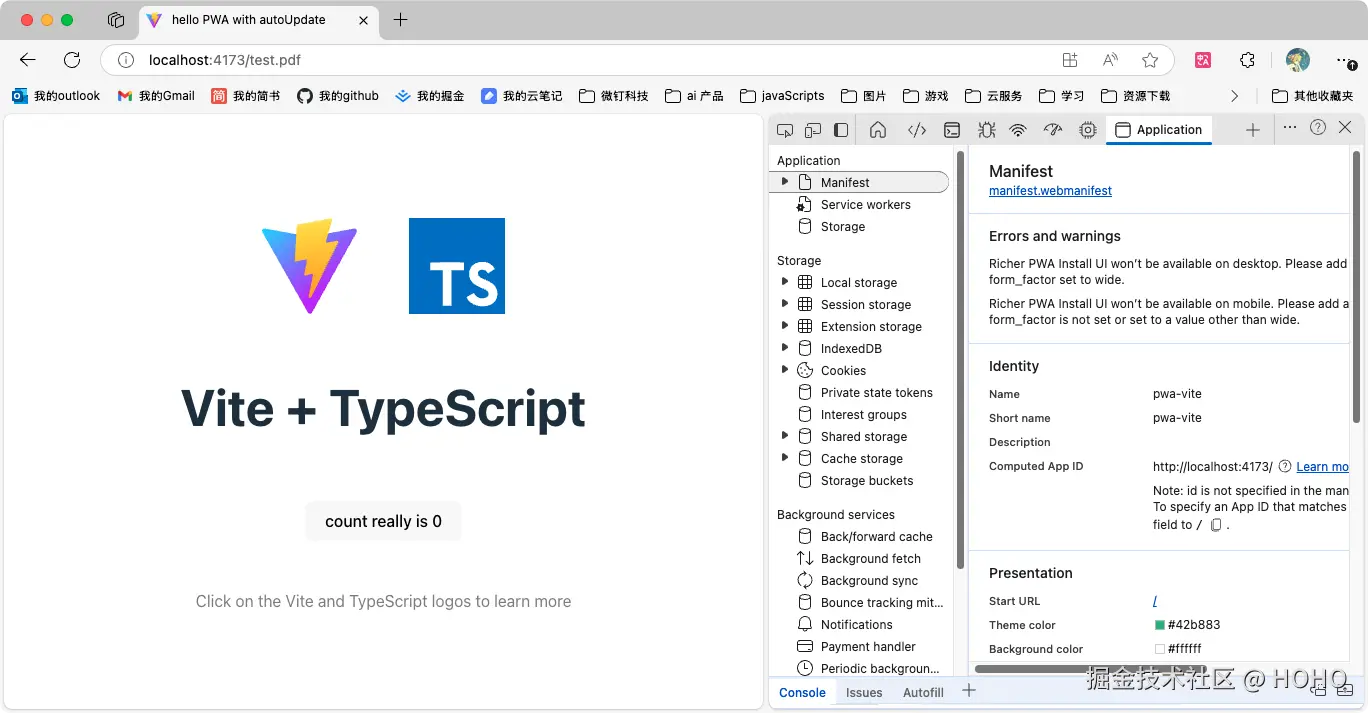Expand the Shared storage arrow
The height and width of the screenshot is (713, 1368).
point(785,436)
